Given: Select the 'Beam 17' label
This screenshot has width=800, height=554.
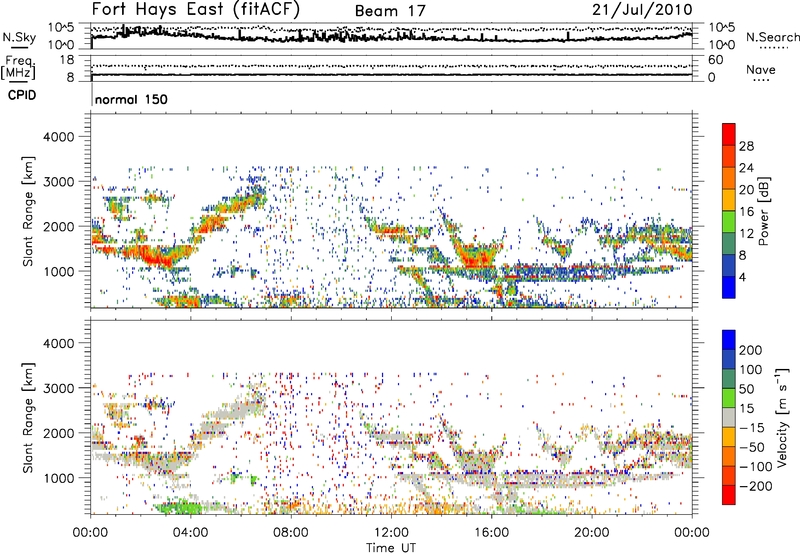Looking at the screenshot, I should point(390,11).
